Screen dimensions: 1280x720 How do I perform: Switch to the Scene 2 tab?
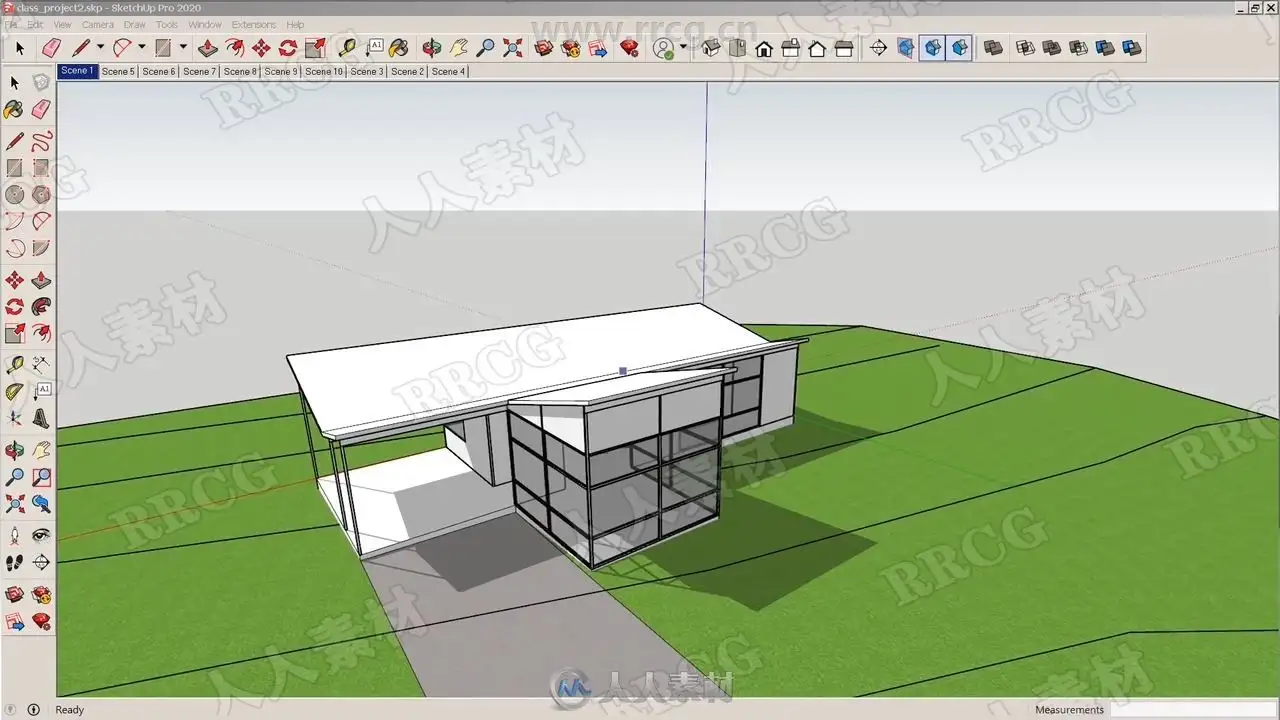(x=407, y=71)
